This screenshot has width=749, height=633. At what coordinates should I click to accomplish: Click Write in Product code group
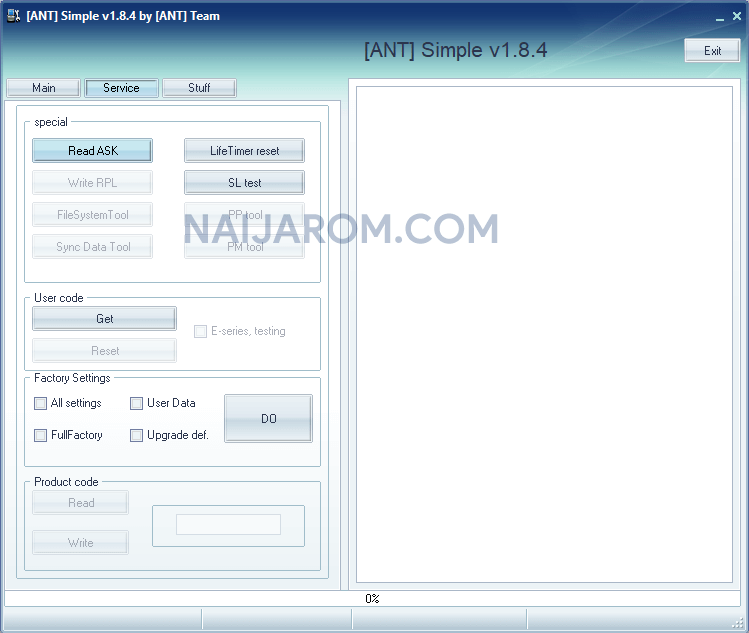(81, 543)
